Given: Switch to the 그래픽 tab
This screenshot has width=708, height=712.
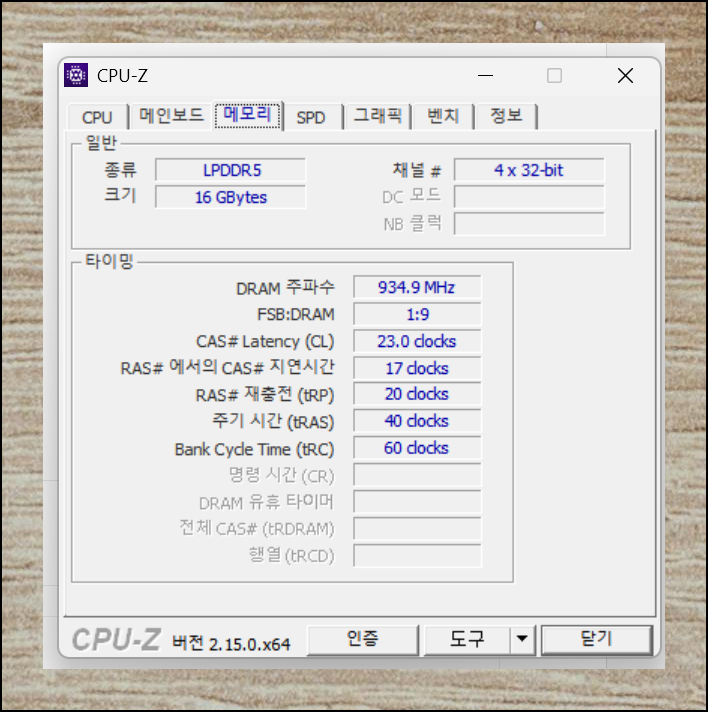Looking at the screenshot, I should 377,116.
